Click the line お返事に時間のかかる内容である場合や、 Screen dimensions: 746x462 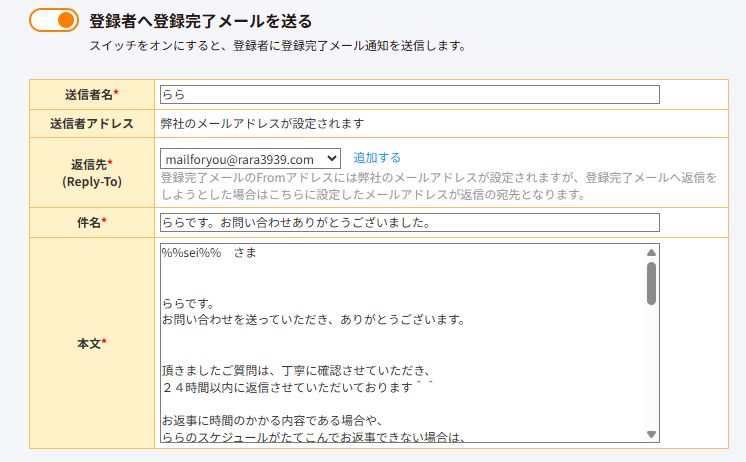coord(273,421)
